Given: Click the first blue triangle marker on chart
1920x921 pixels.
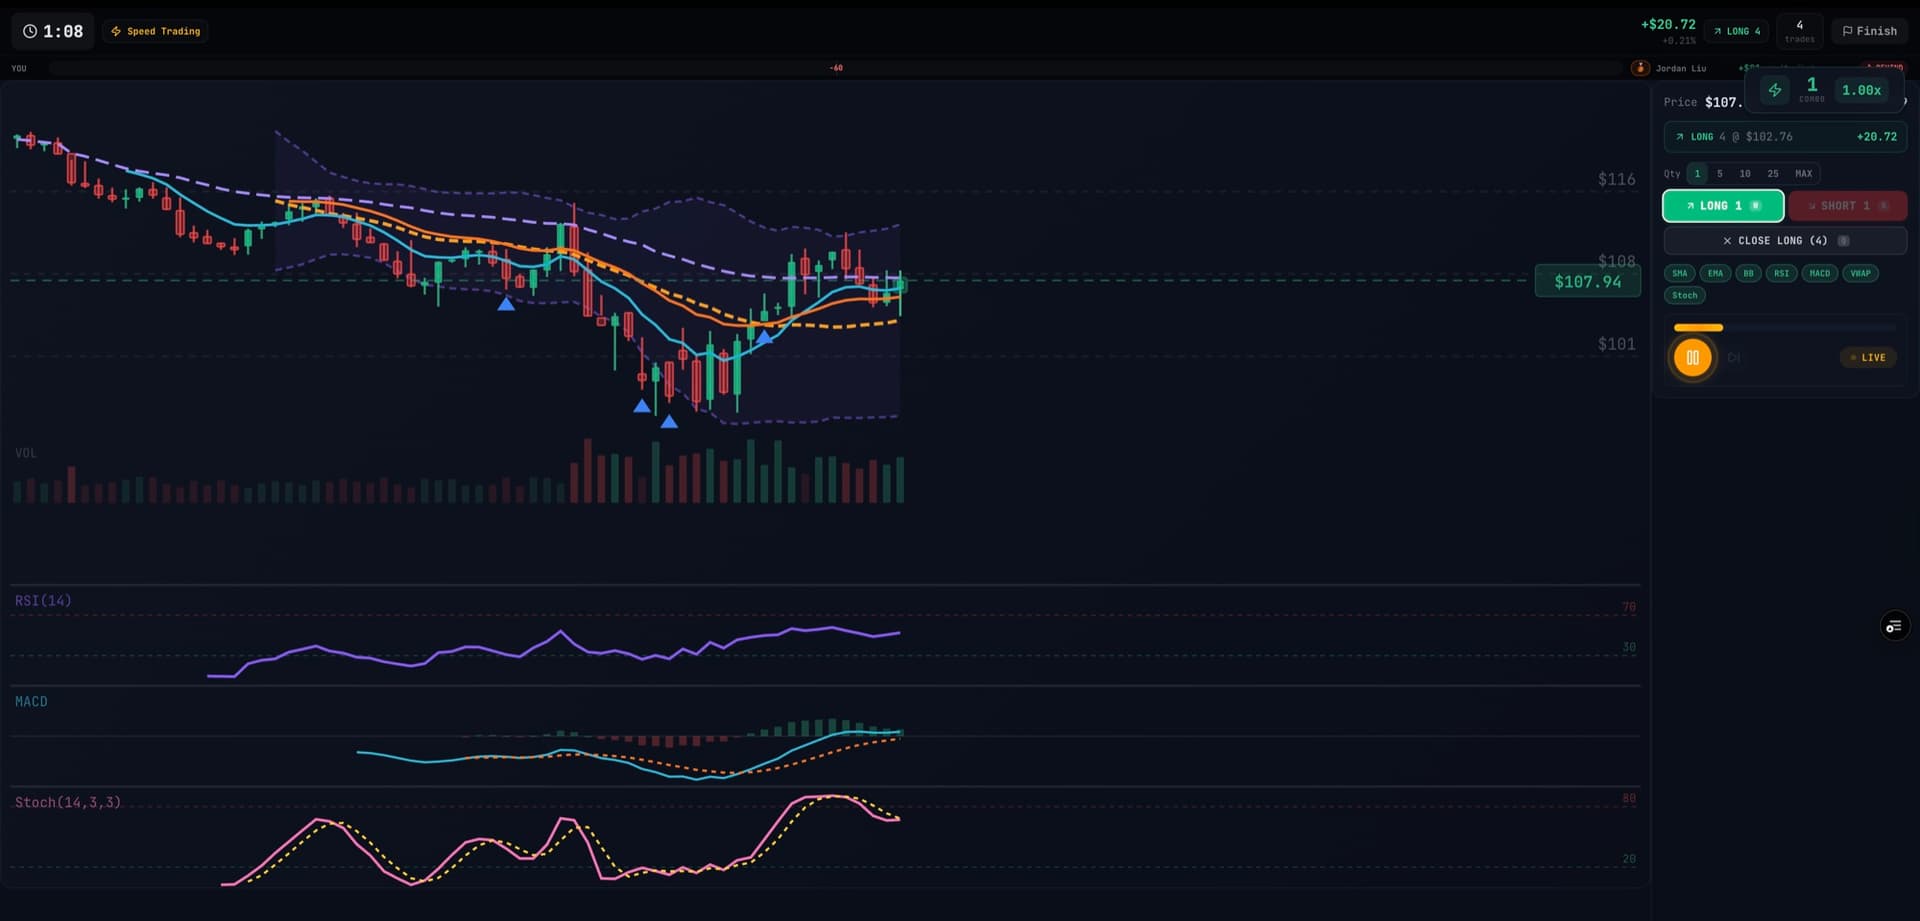Looking at the screenshot, I should (506, 304).
